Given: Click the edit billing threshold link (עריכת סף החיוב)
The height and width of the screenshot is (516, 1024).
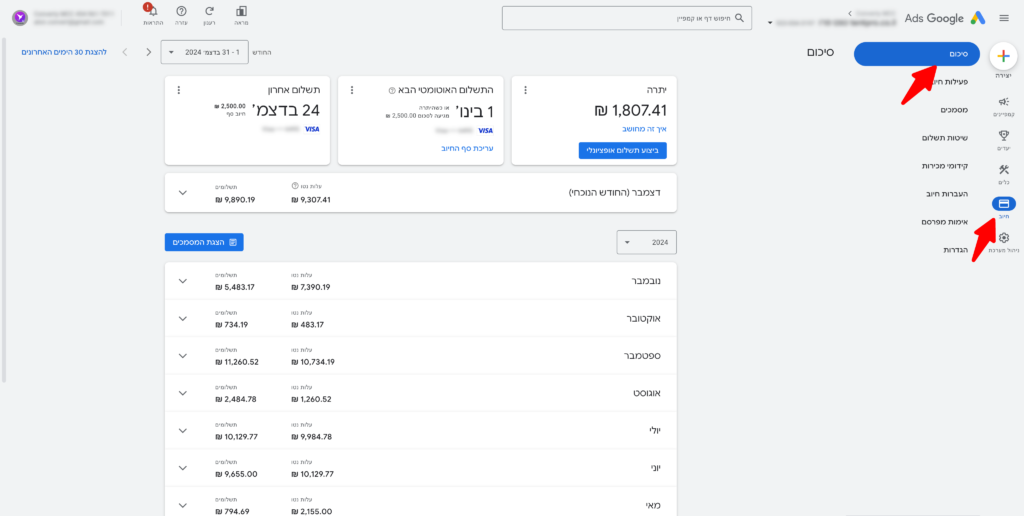Looking at the screenshot, I should pos(467,148).
